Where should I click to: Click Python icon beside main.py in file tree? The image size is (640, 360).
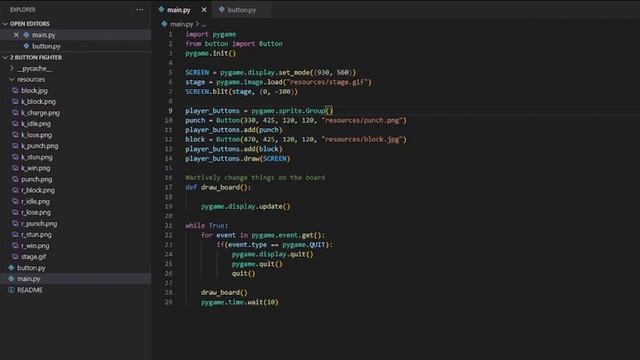(11, 279)
